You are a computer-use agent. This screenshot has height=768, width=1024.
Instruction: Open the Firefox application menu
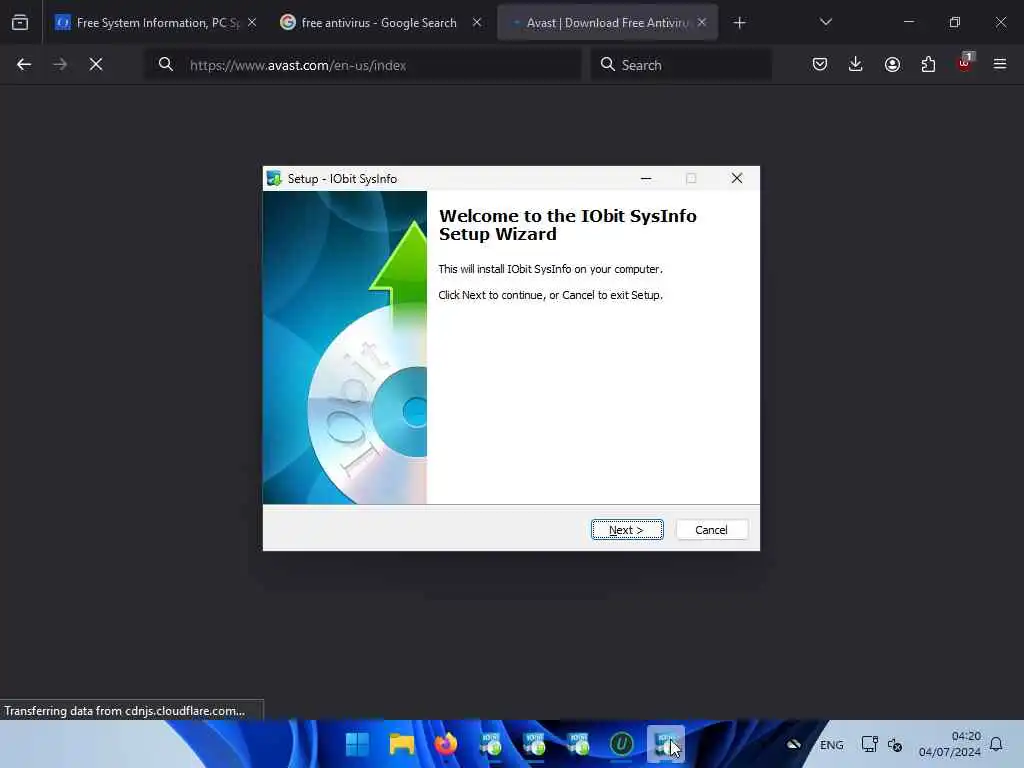(1000, 64)
